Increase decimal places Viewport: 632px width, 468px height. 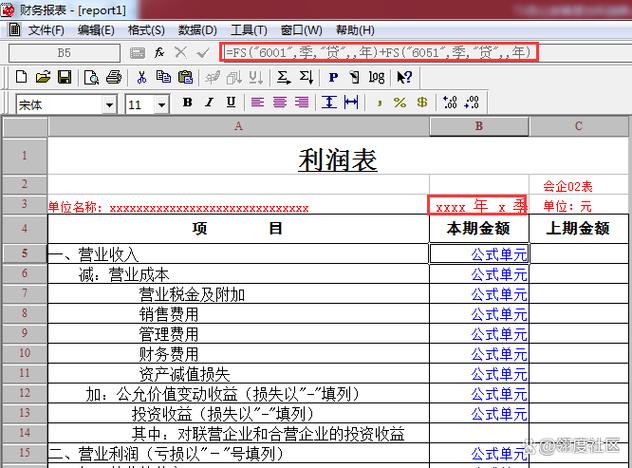450,102
